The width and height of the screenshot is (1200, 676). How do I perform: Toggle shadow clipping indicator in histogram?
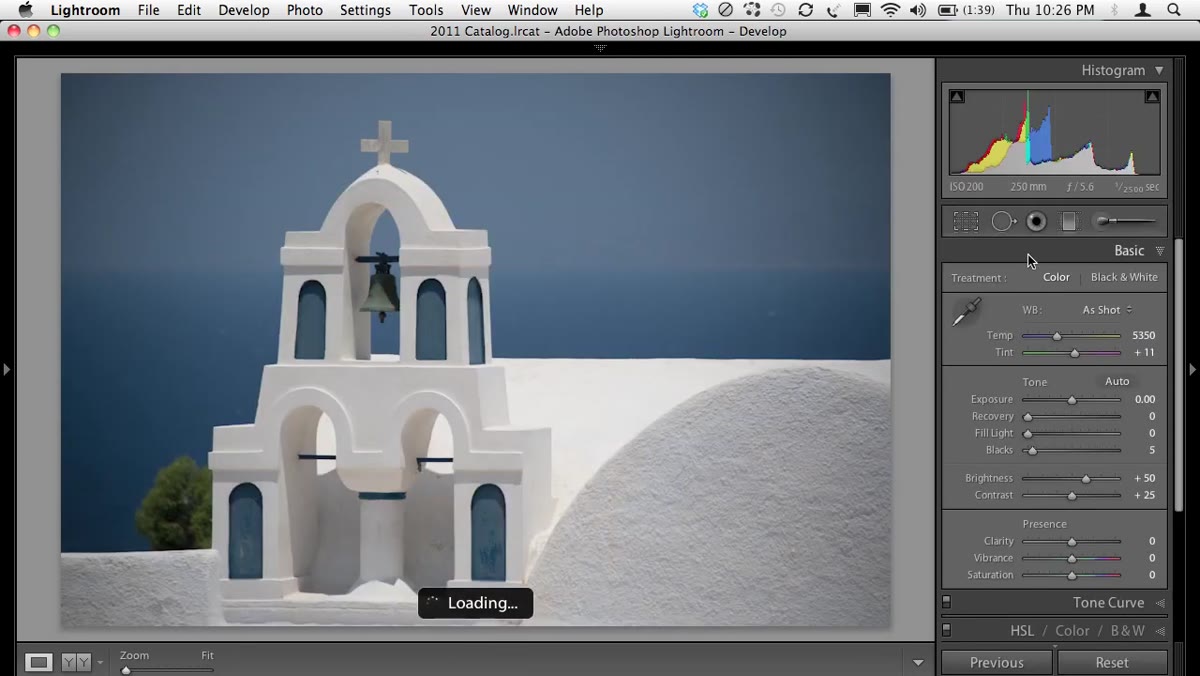pos(957,97)
